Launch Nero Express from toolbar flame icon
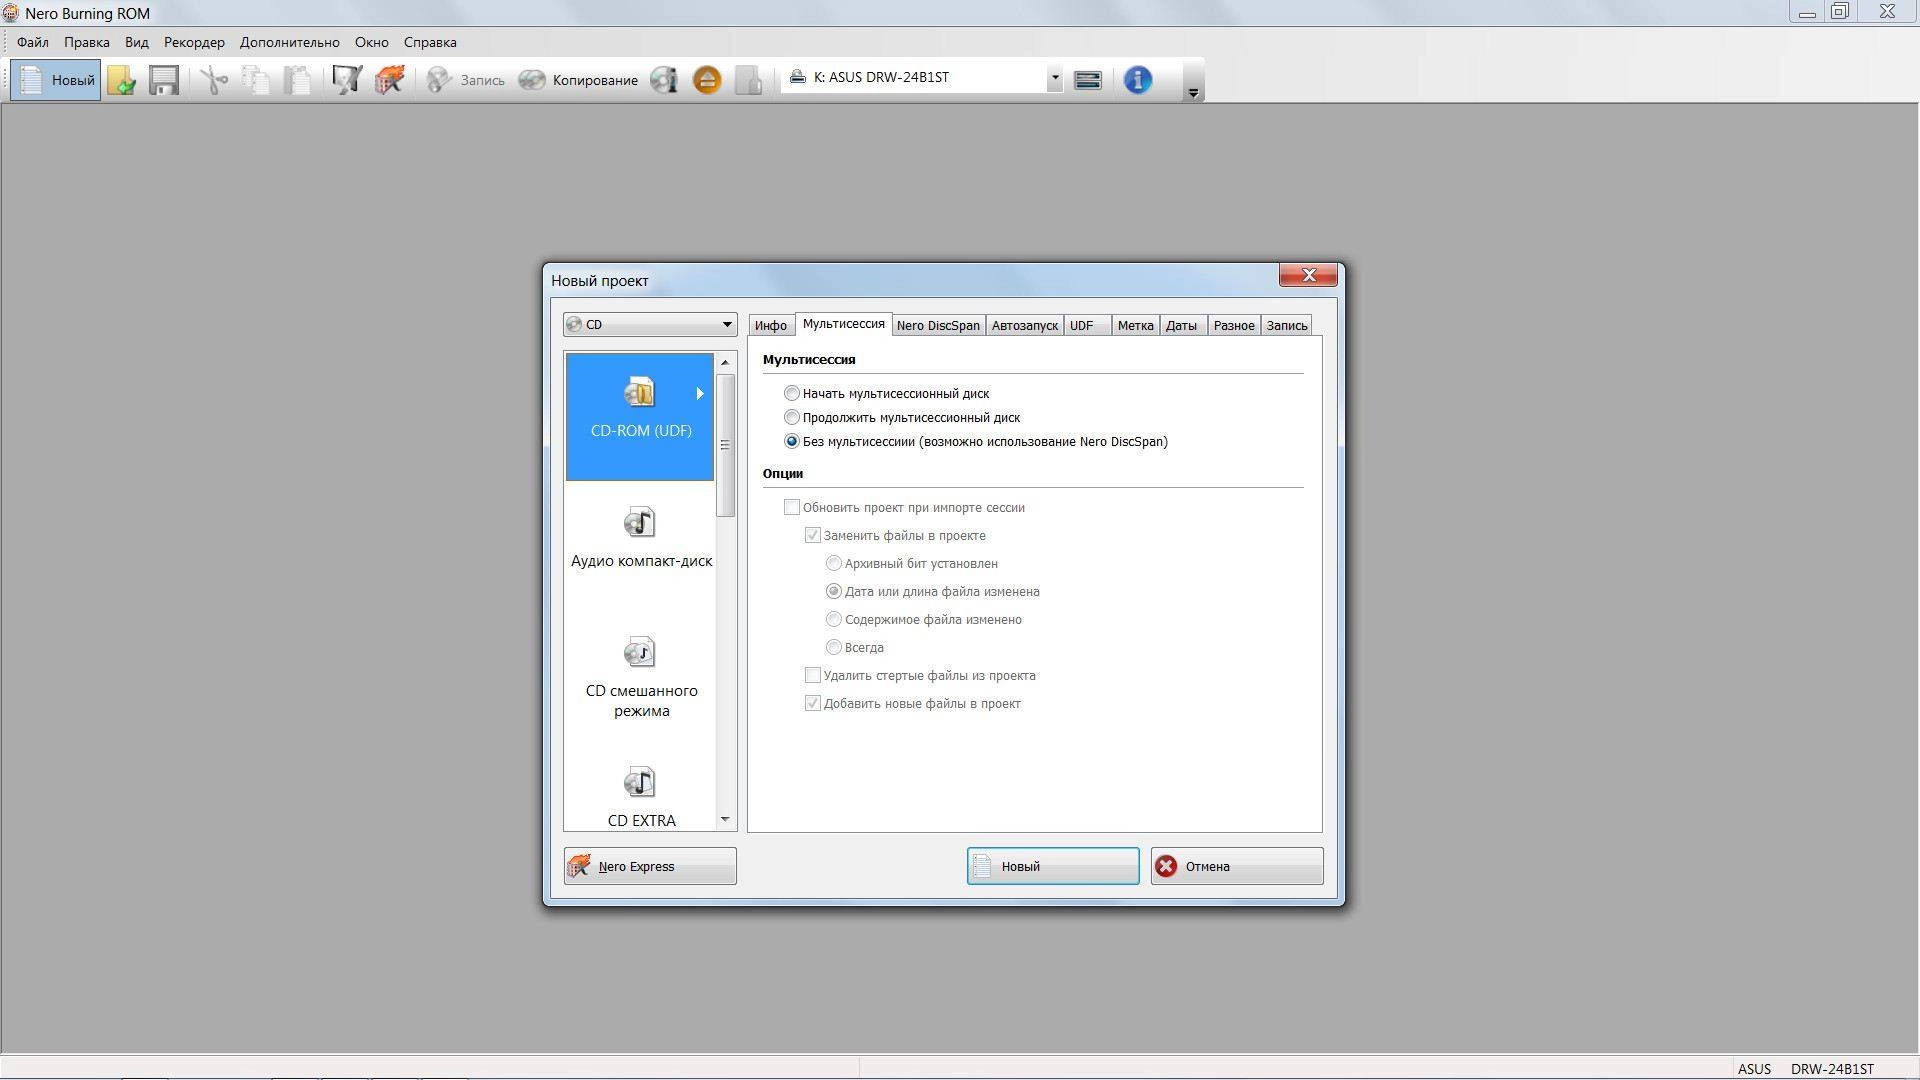 (389, 80)
